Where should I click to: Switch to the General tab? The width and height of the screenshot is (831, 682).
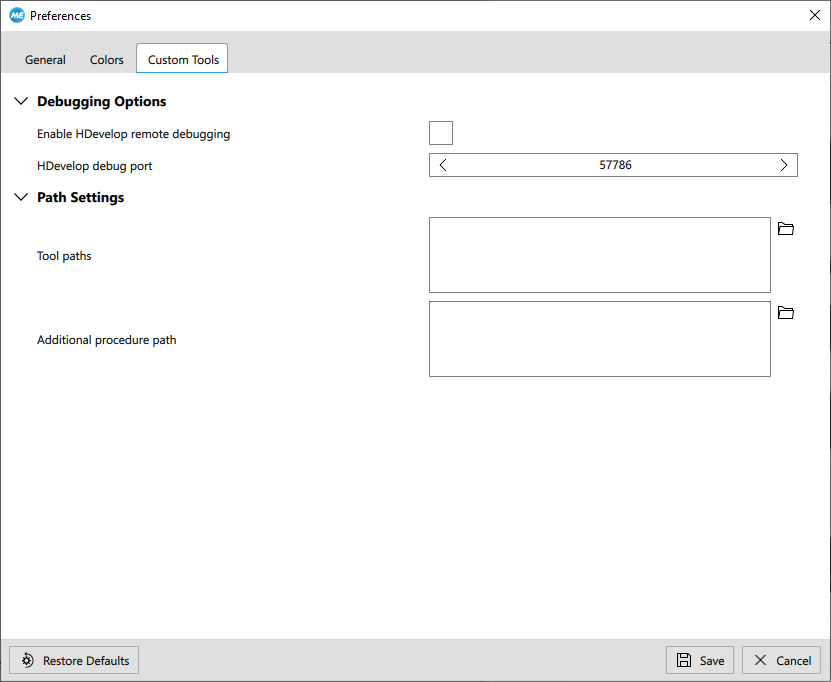point(45,60)
